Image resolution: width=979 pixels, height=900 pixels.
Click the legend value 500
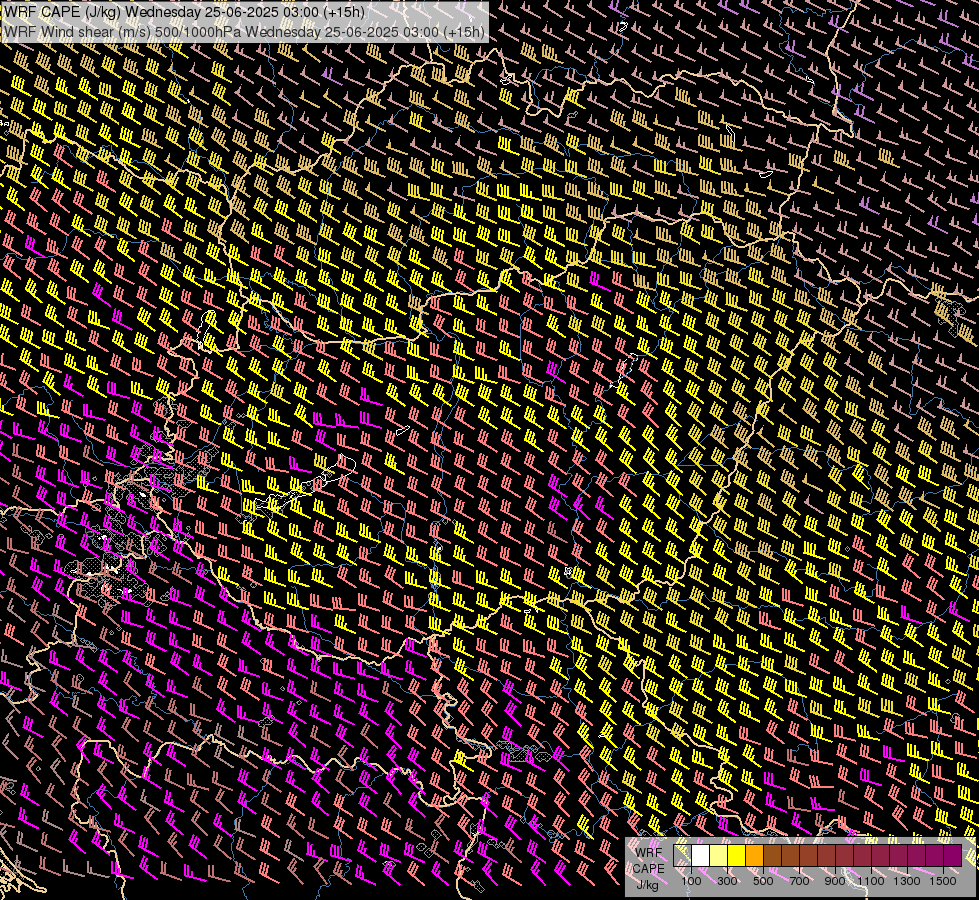[763, 881]
